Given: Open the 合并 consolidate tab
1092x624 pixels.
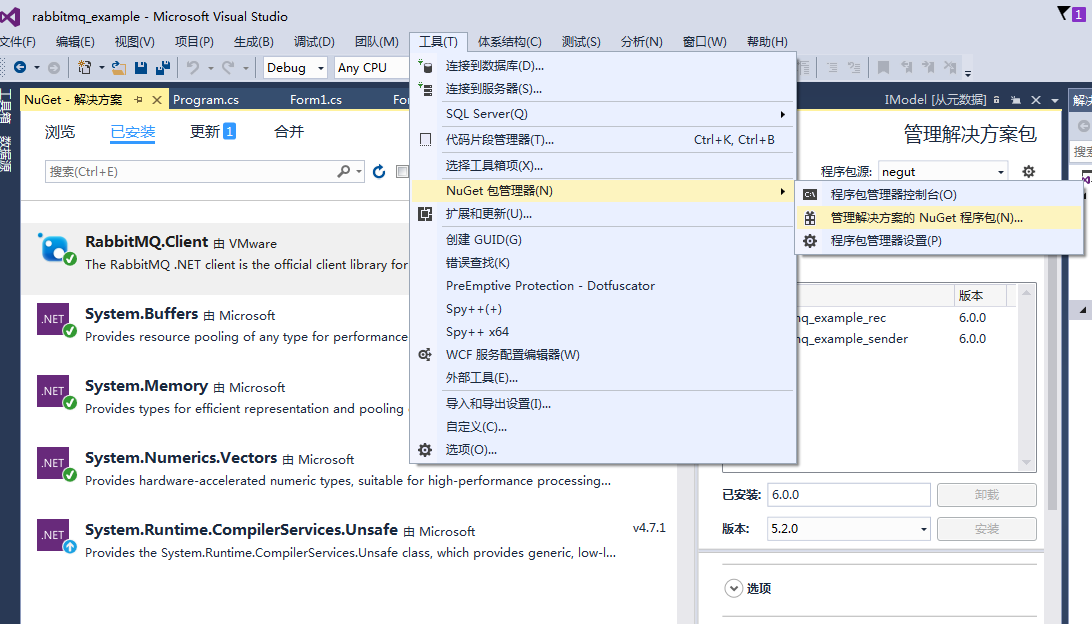Looking at the screenshot, I should [289, 132].
